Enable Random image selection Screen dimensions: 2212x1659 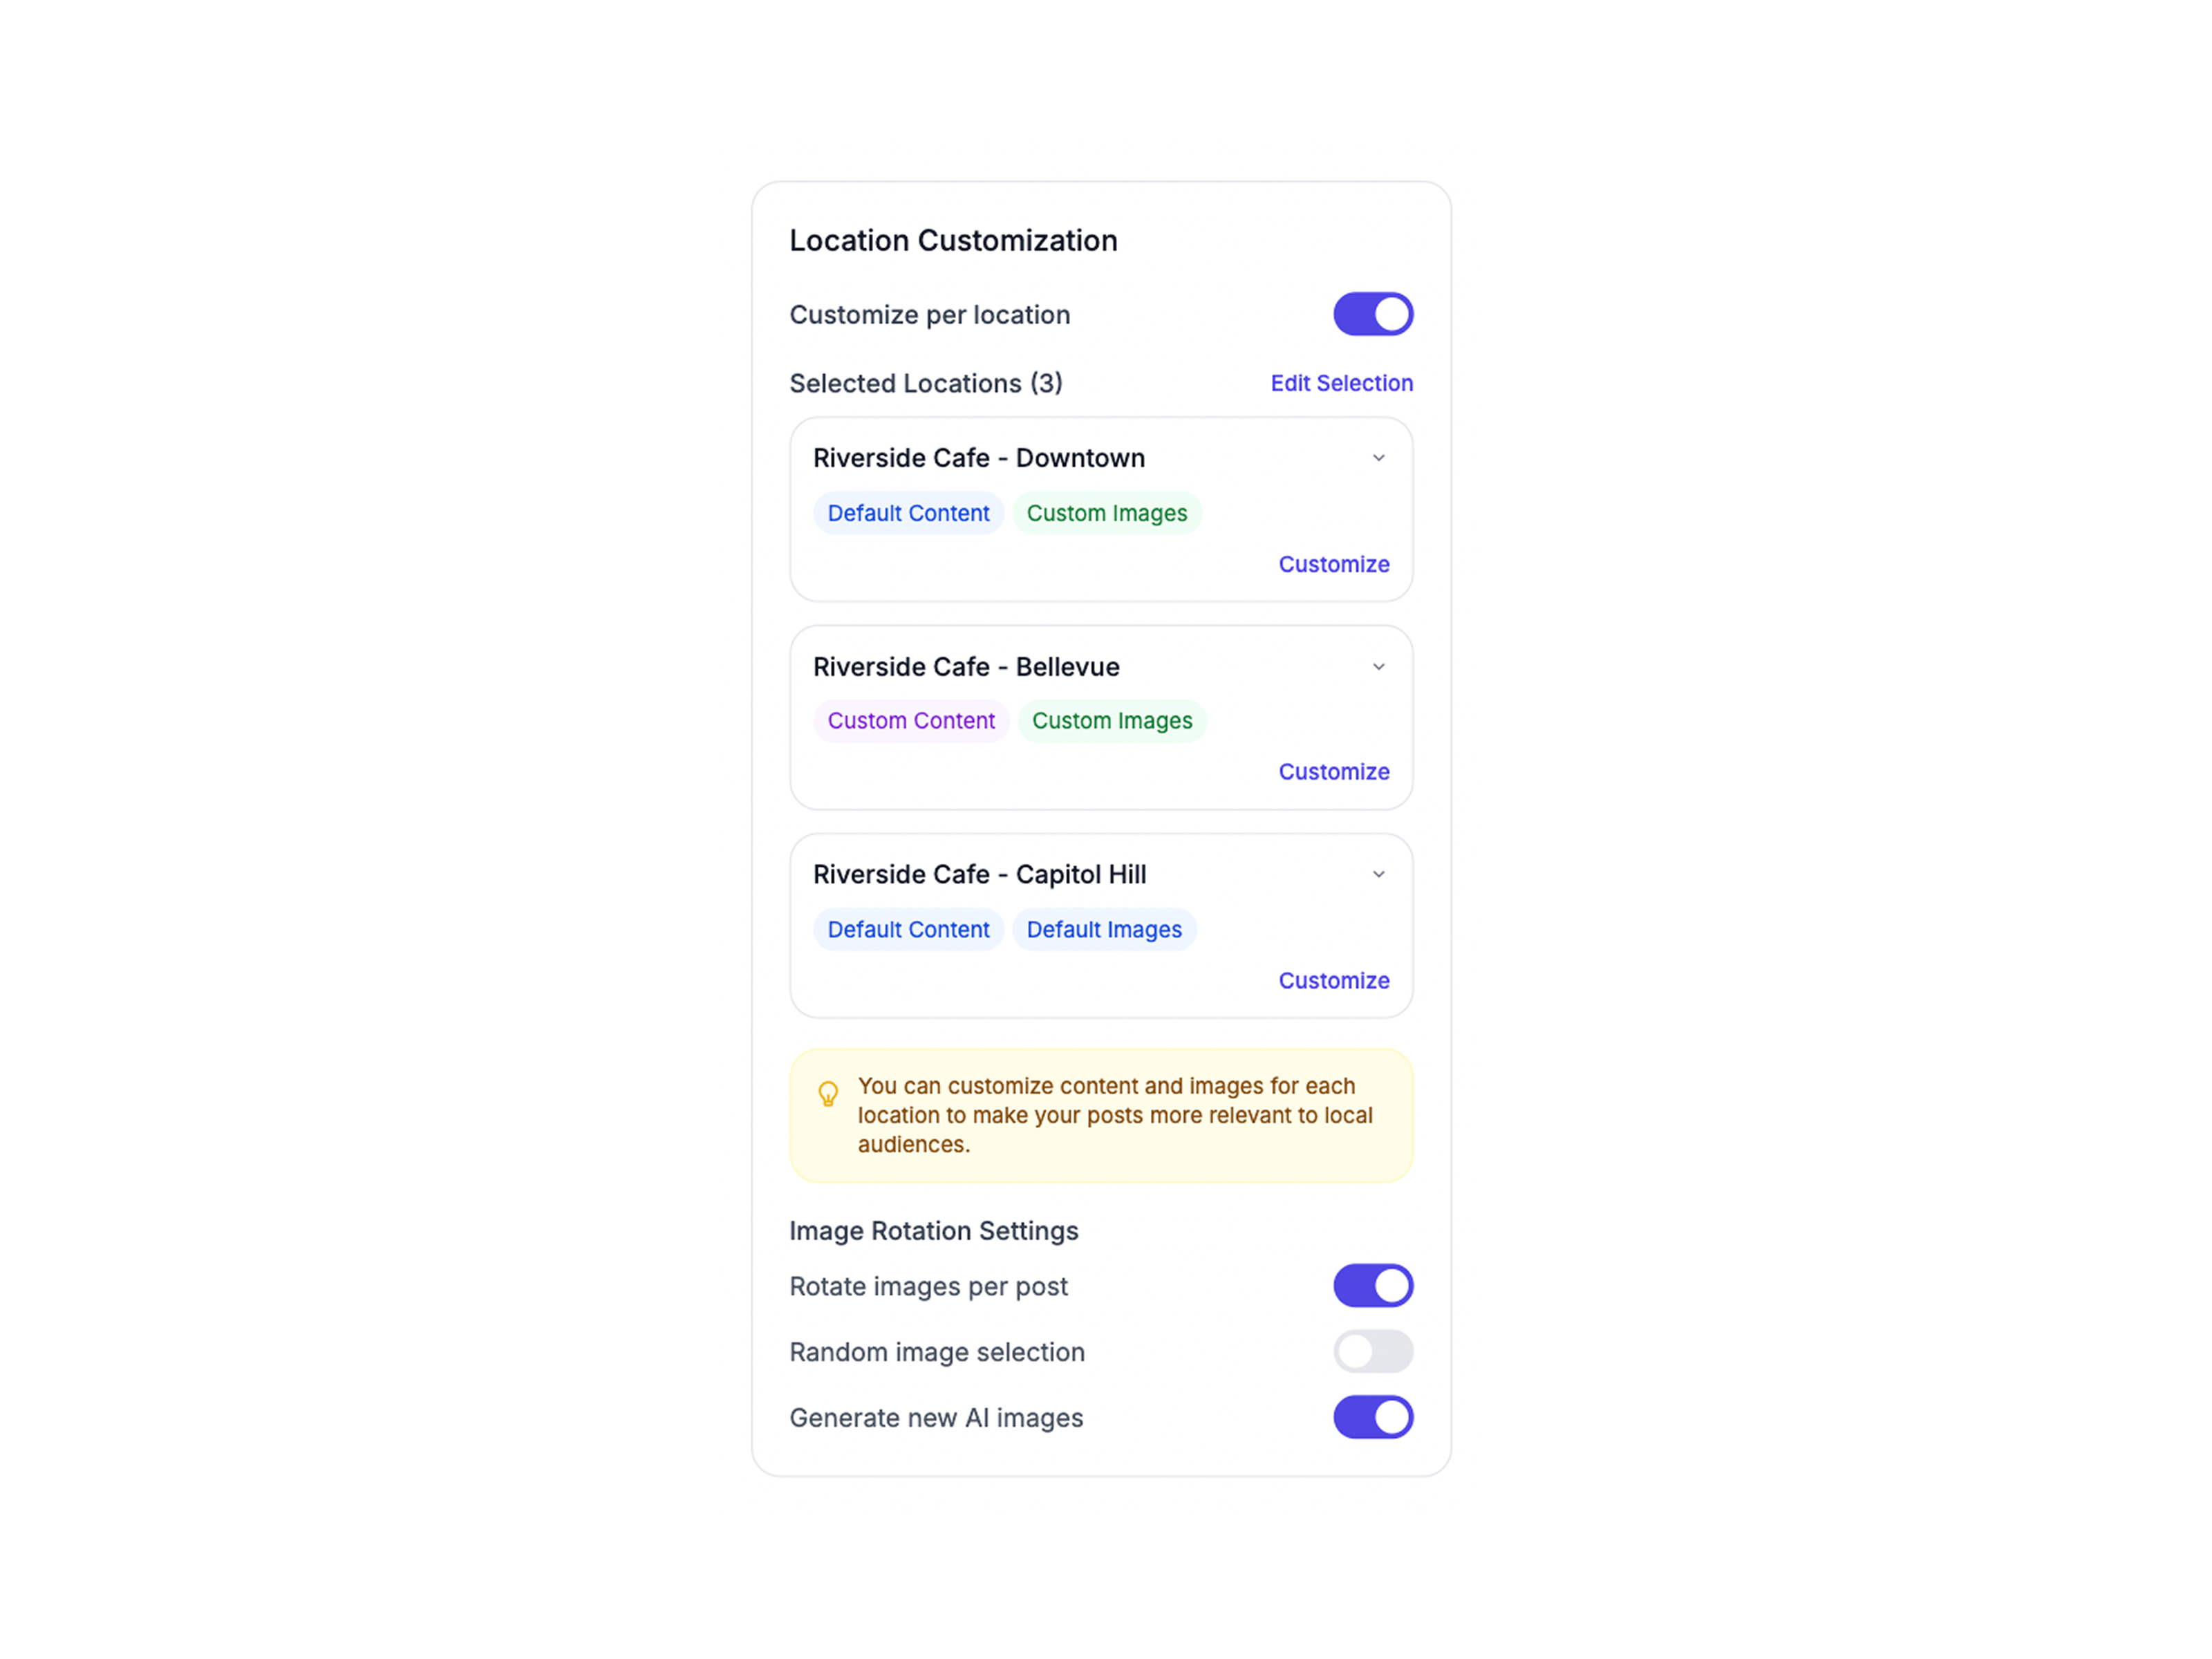pyautogui.click(x=1372, y=1351)
